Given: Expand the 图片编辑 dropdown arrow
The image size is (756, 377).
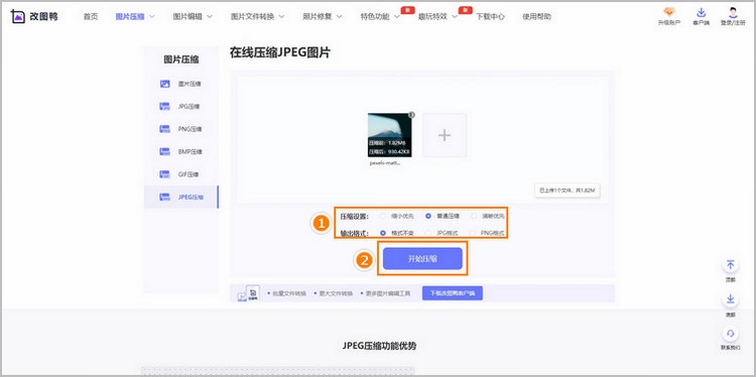Looking at the screenshot, I should (210, 16).
